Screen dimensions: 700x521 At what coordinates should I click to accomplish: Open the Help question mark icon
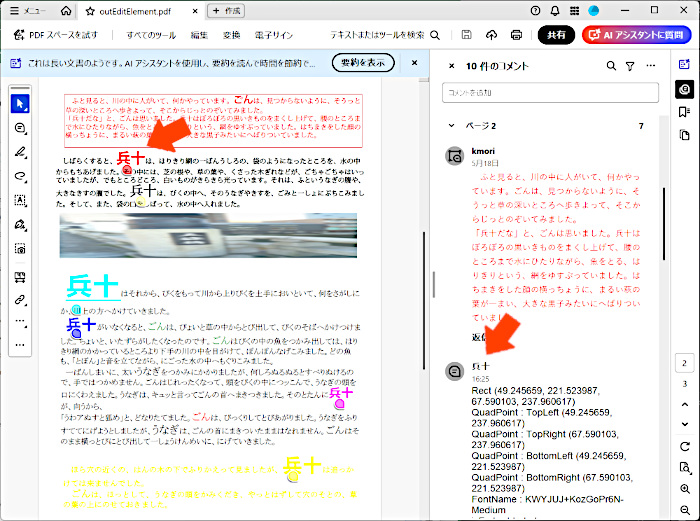[x=535, y=11]
